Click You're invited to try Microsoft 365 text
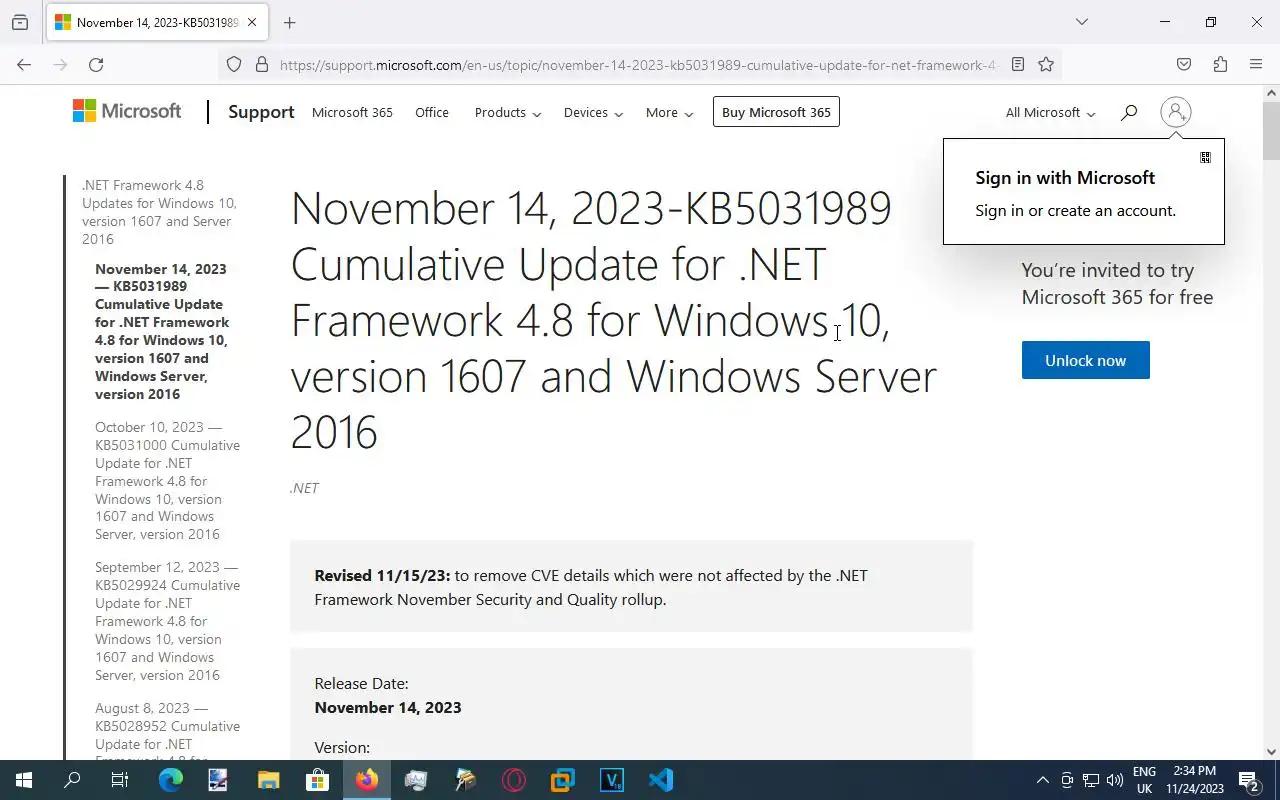This screenshot has height=800, width=1280. tap(1117, 283)
